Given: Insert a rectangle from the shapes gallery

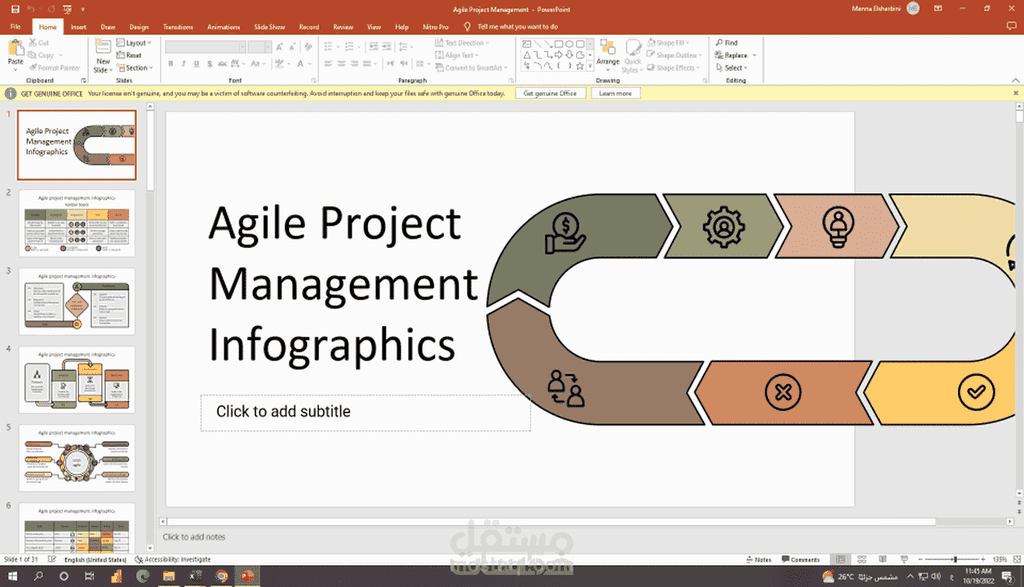Looking at the screenshot, I should (x=558, y=44).
